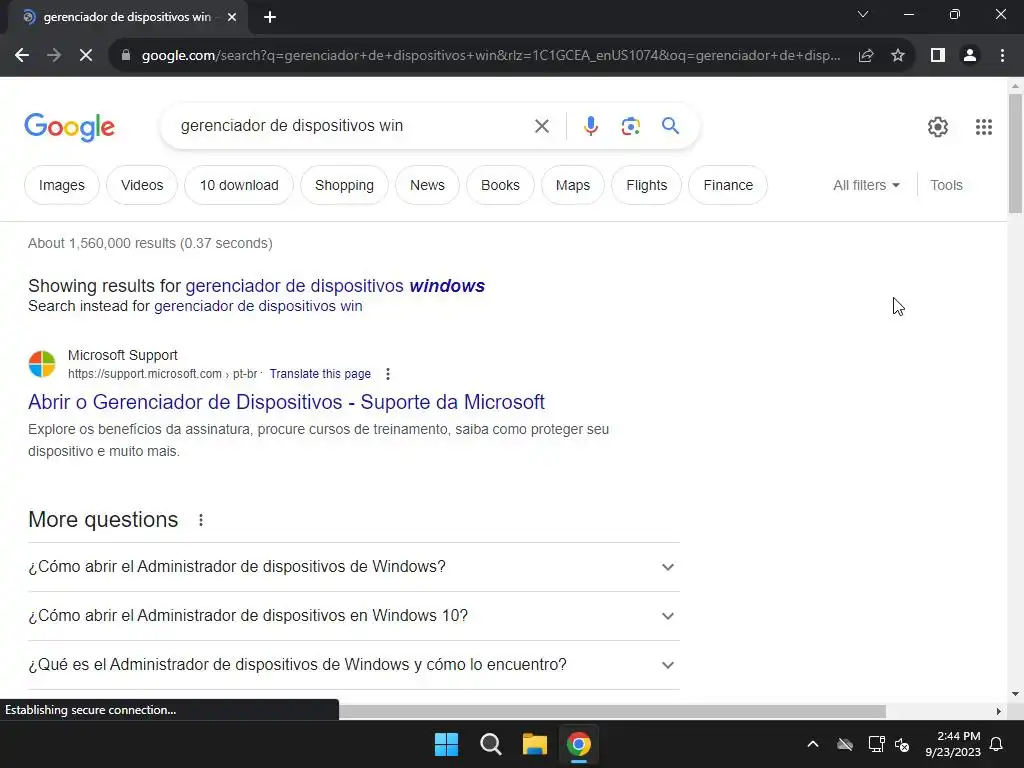Open File Explorer from taskbar
1024x768 pixels.
(534, 744)
